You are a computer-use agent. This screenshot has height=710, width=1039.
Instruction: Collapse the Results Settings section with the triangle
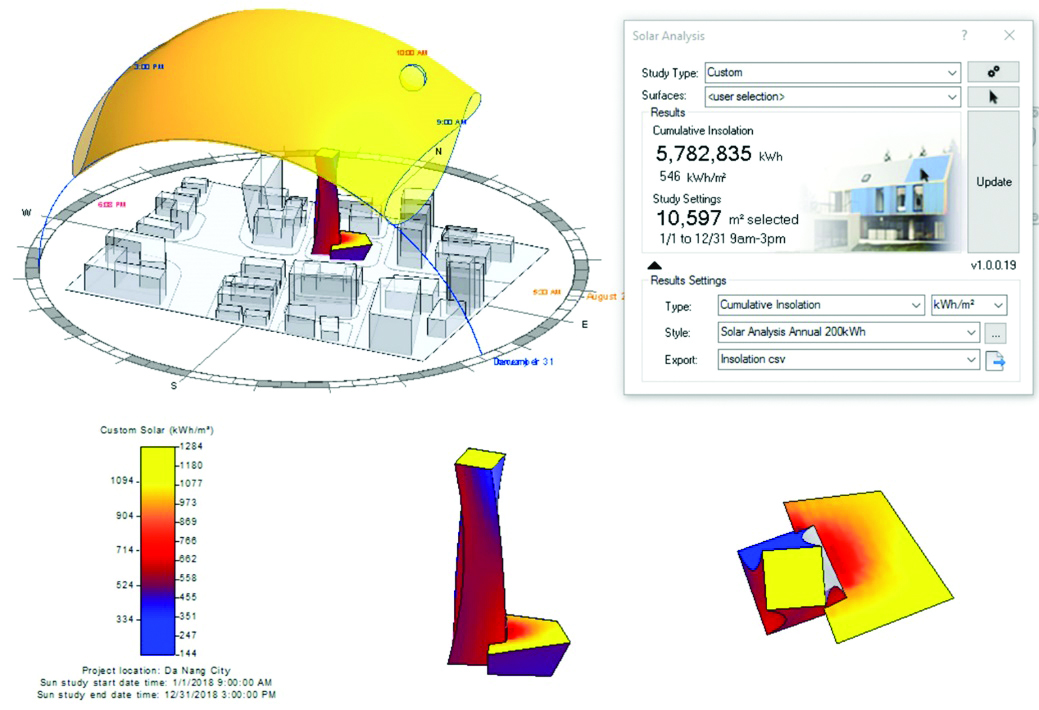[x=654, y=266]
